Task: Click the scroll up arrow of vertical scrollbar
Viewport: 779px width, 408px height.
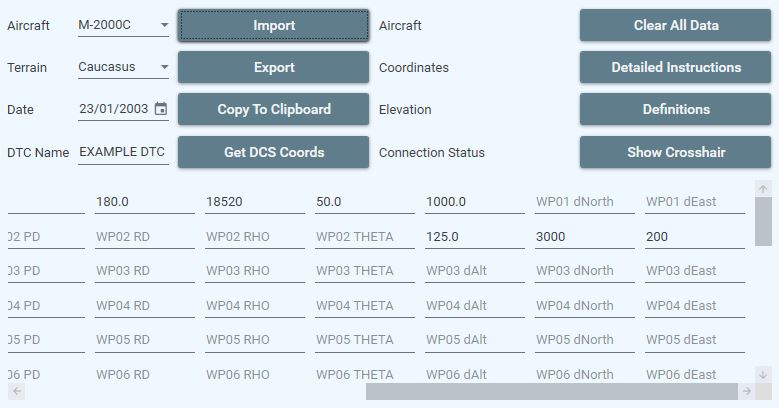Action: (x=763, y=189)
